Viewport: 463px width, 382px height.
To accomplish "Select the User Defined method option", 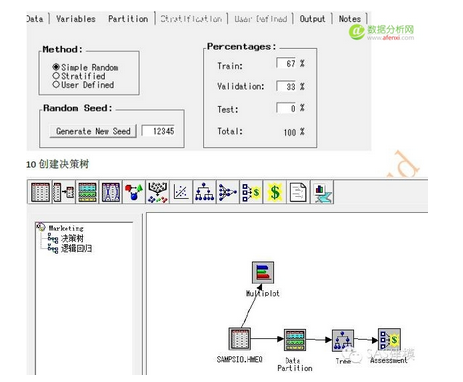I will click(x=83, y=85).
